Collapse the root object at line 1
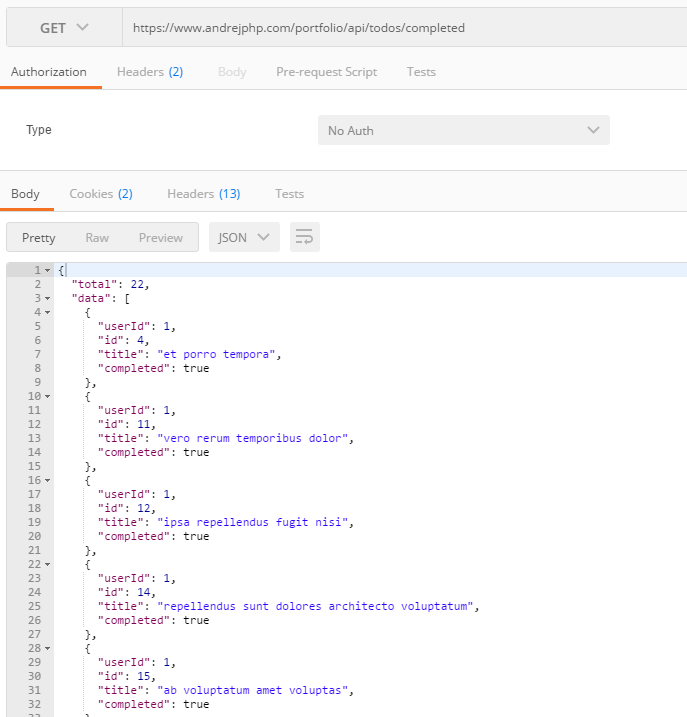 click(x=47, y=271)
